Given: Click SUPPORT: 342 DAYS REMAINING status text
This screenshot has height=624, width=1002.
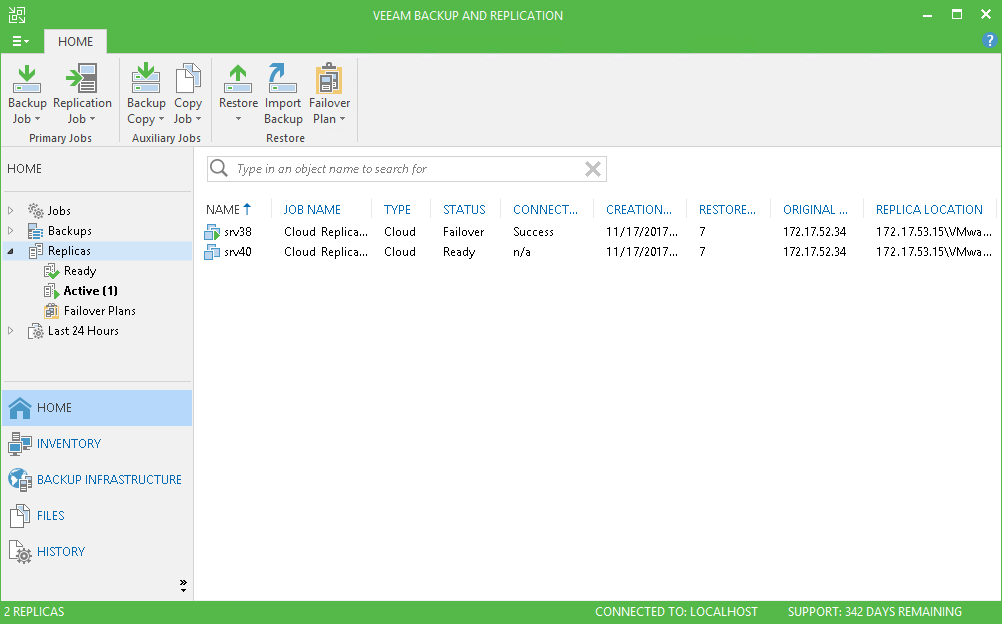Looking at the screenshot, I should pyautogui.click(x=874, y=612).
